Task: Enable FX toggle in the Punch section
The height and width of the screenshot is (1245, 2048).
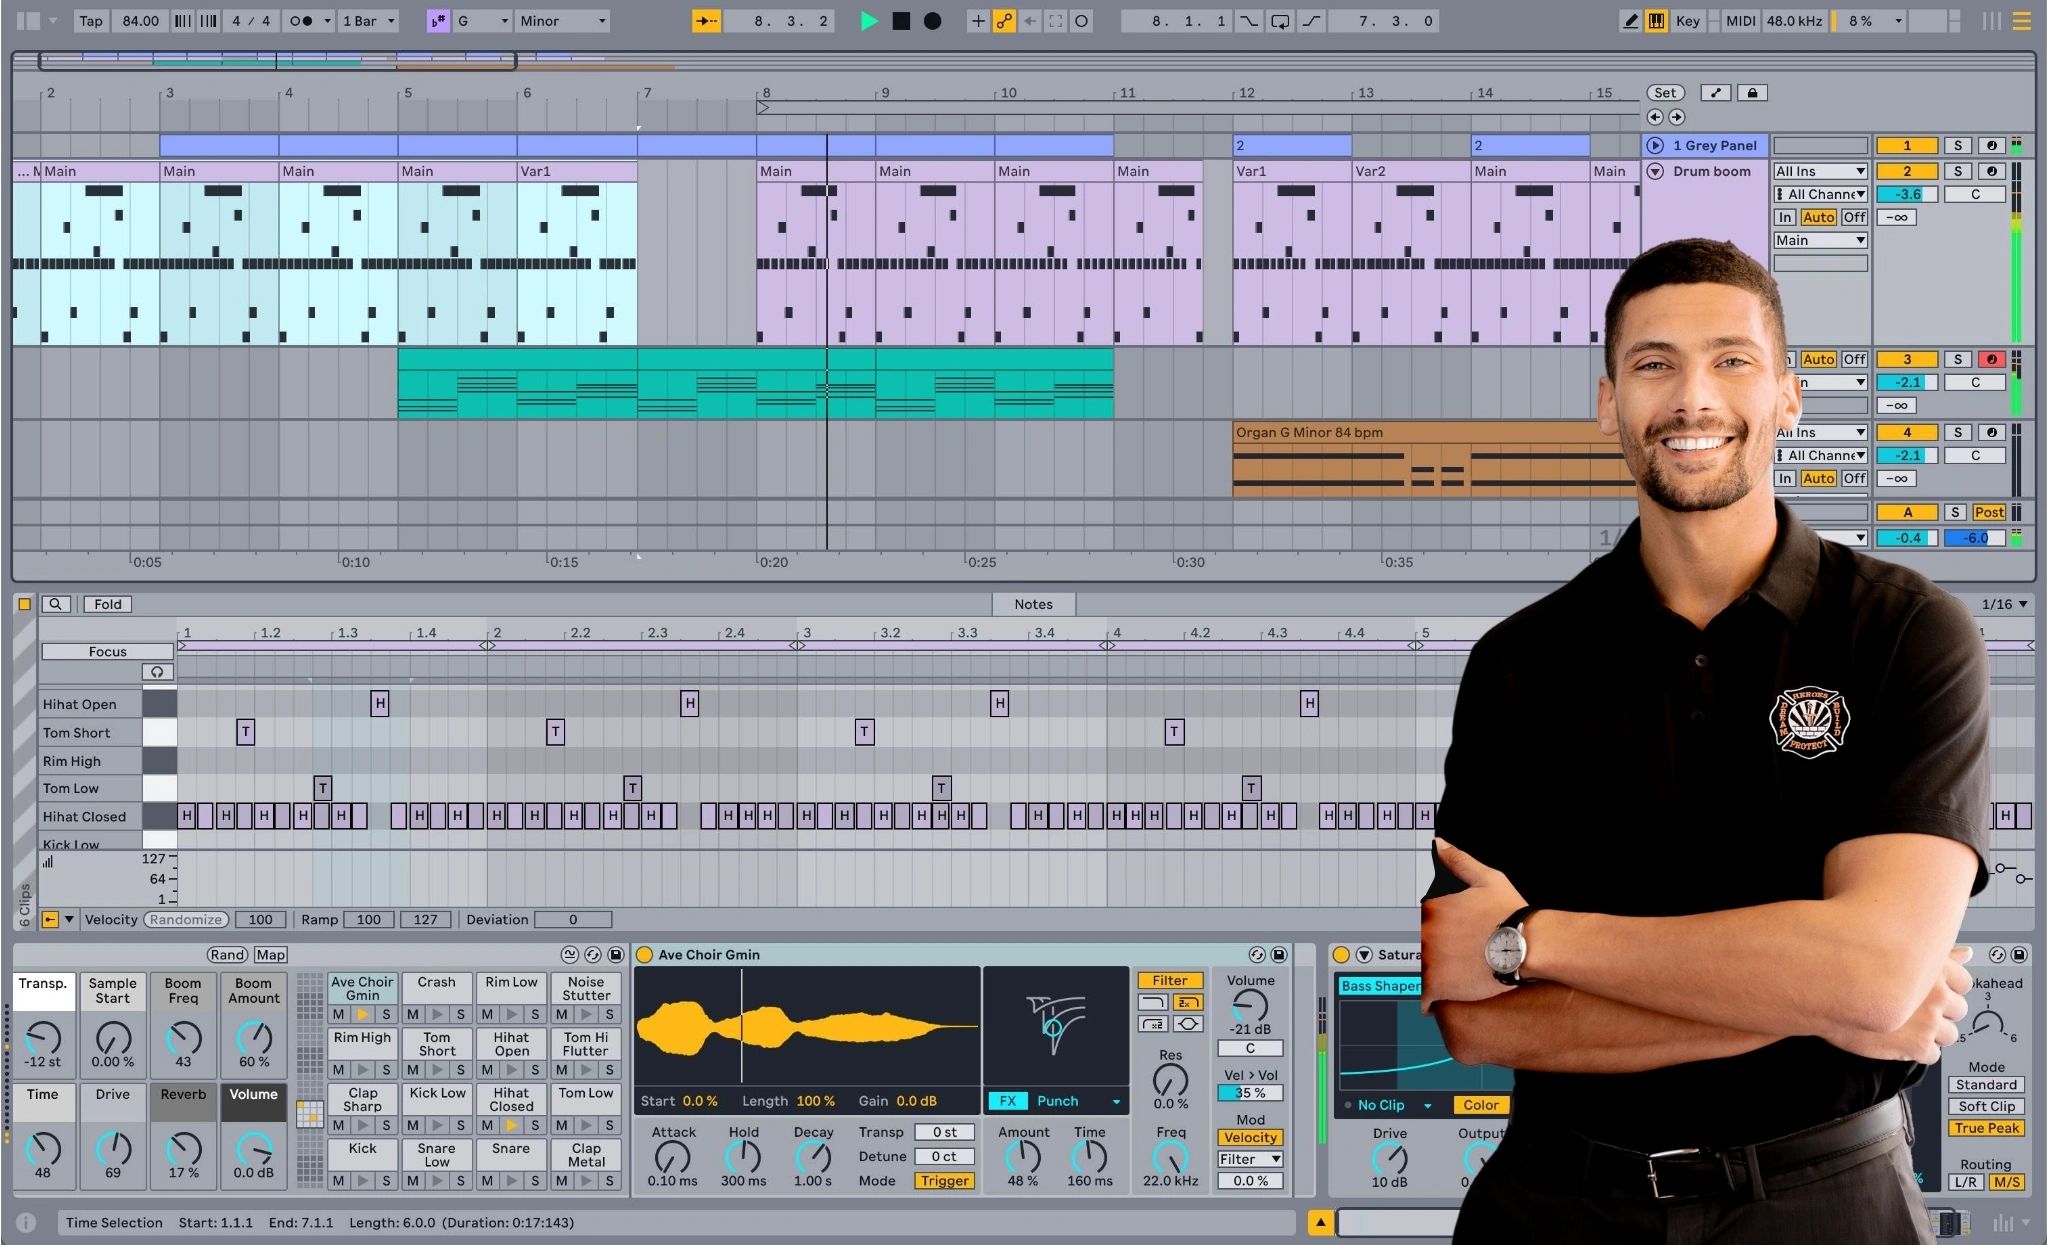Action: (1007, 1101)
